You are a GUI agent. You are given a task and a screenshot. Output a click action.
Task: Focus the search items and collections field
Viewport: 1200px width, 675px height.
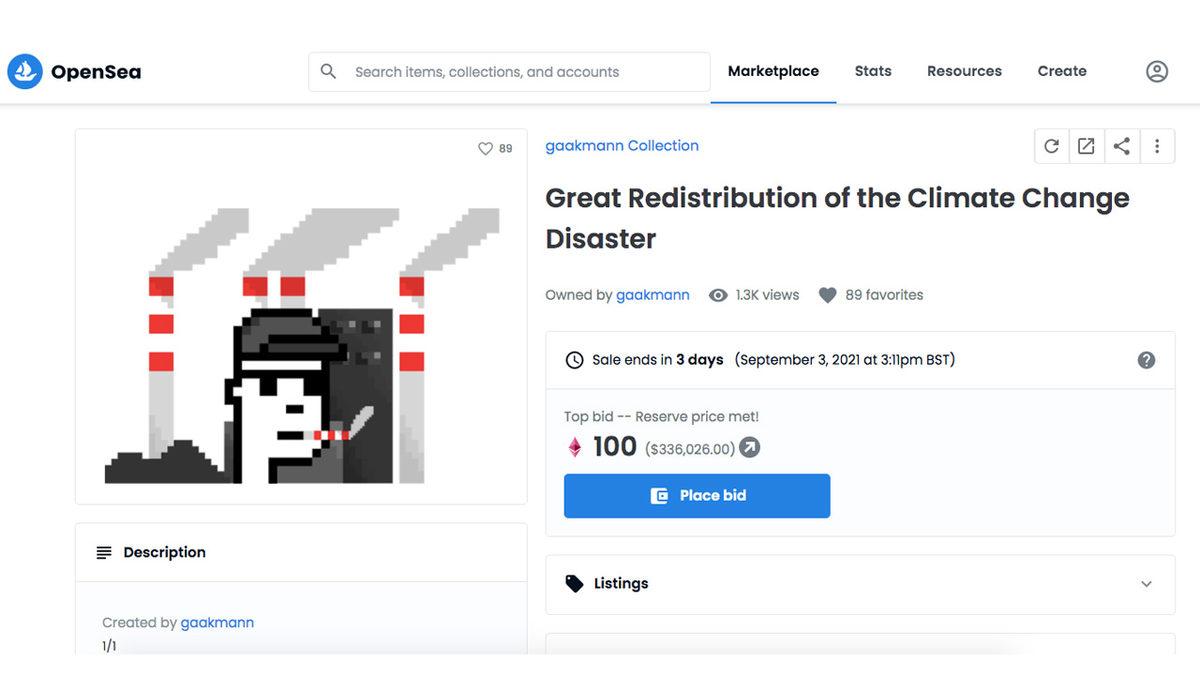pyautogui.click(x=520, y=72)
